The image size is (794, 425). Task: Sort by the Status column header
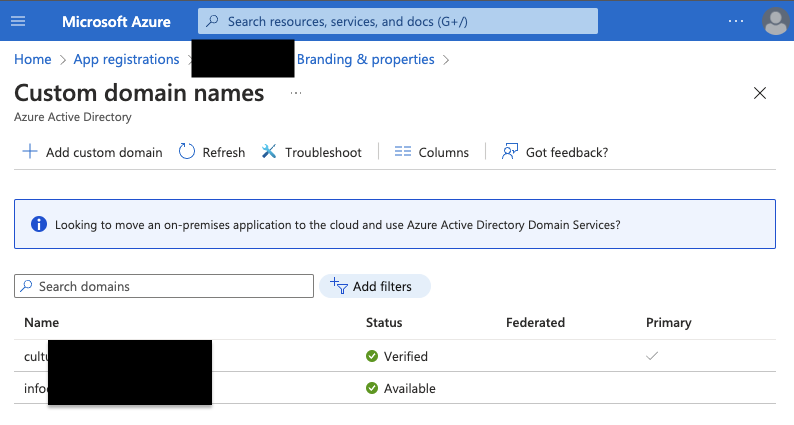pyautogui.click(x=384, y=323)
